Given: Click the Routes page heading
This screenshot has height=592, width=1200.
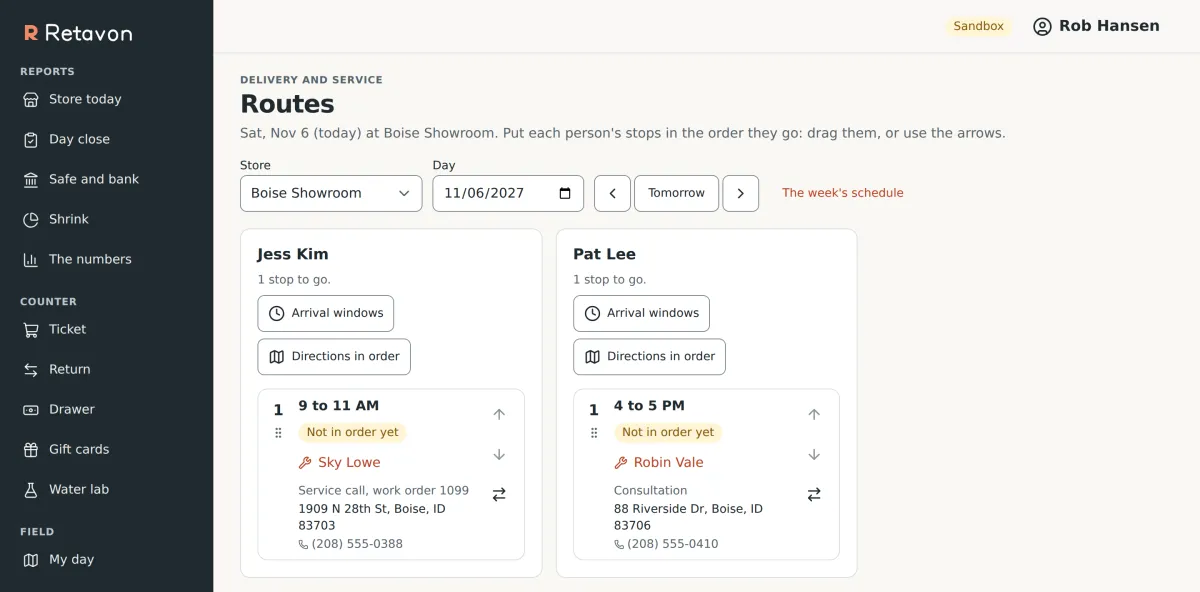Looking at the screenshot, I should [287, 104].
